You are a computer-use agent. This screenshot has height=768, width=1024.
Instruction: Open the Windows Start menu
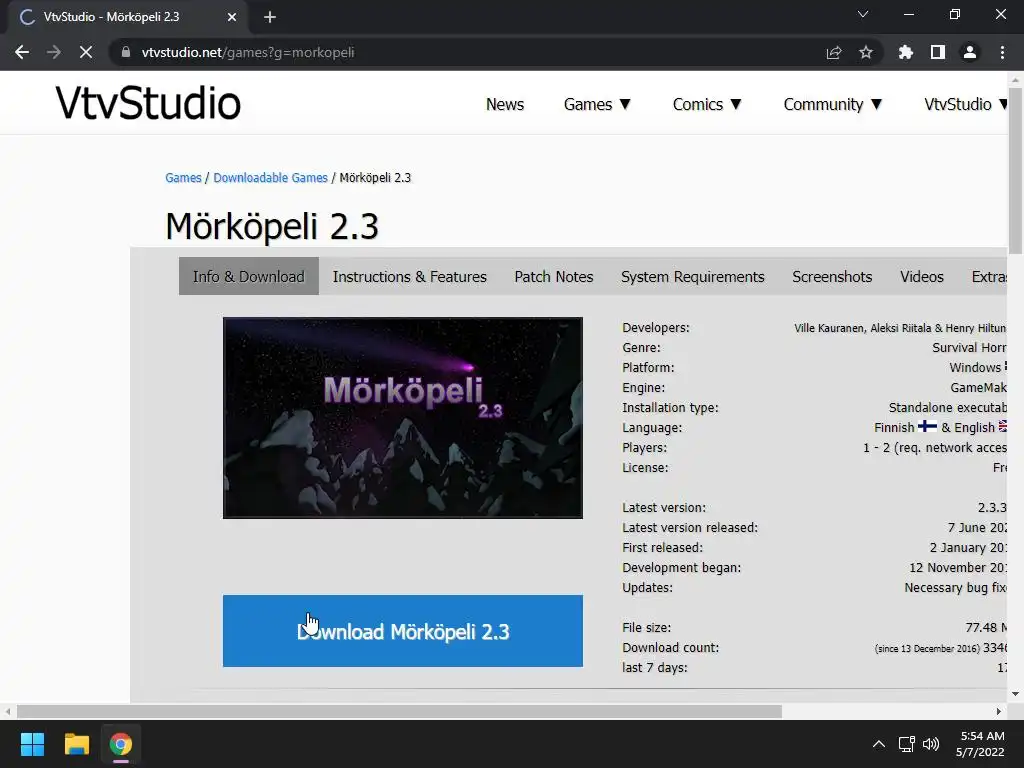point(32,744)
